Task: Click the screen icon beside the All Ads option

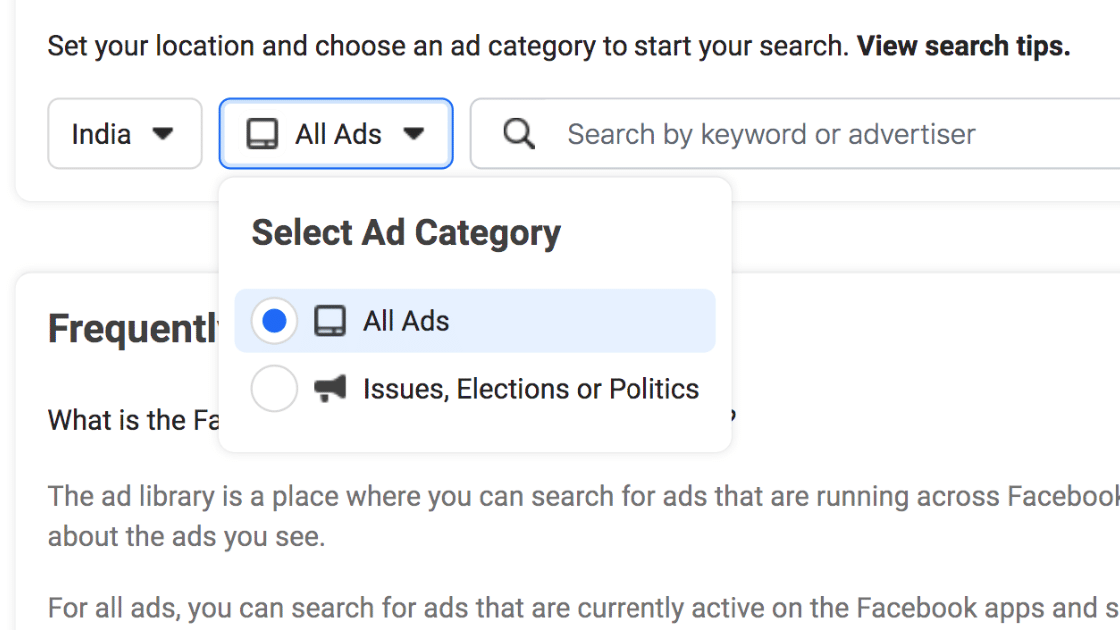Action: 328,320
